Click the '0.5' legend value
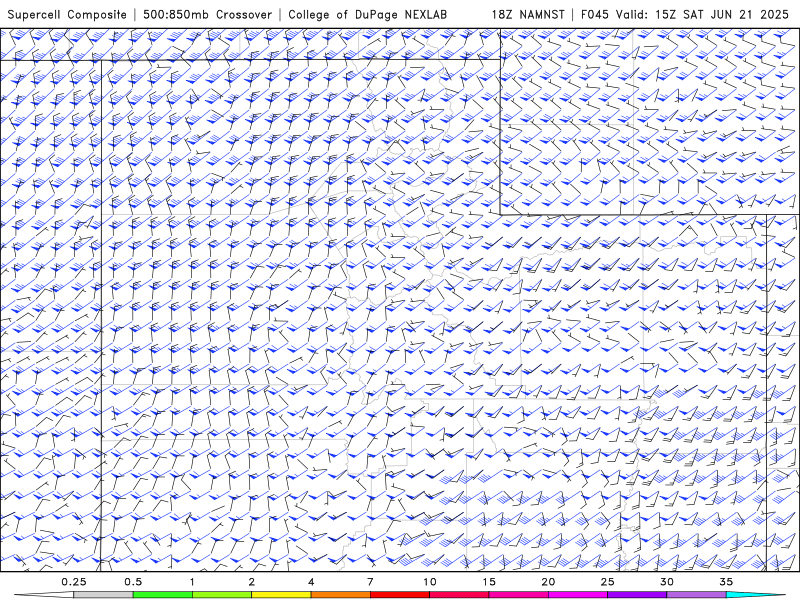The image size is (800, 600). click(133, 582)
